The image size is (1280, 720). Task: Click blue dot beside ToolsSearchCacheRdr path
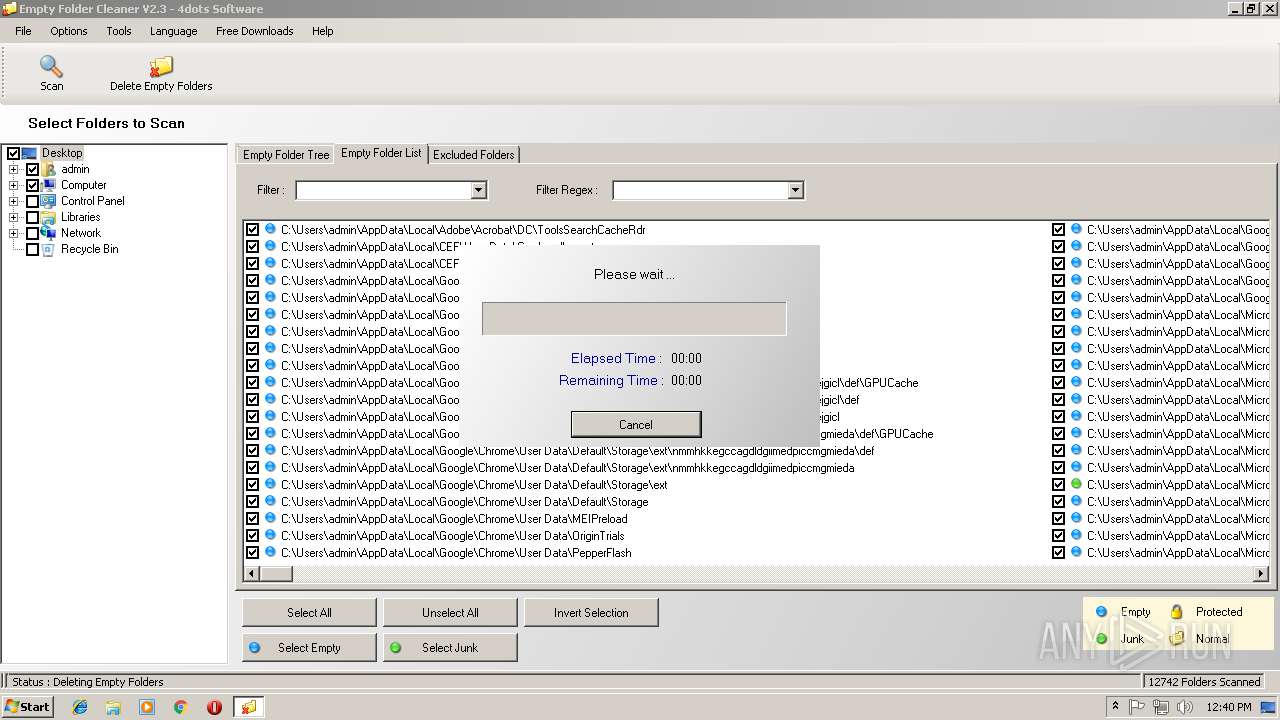click(x=270, y=229)
